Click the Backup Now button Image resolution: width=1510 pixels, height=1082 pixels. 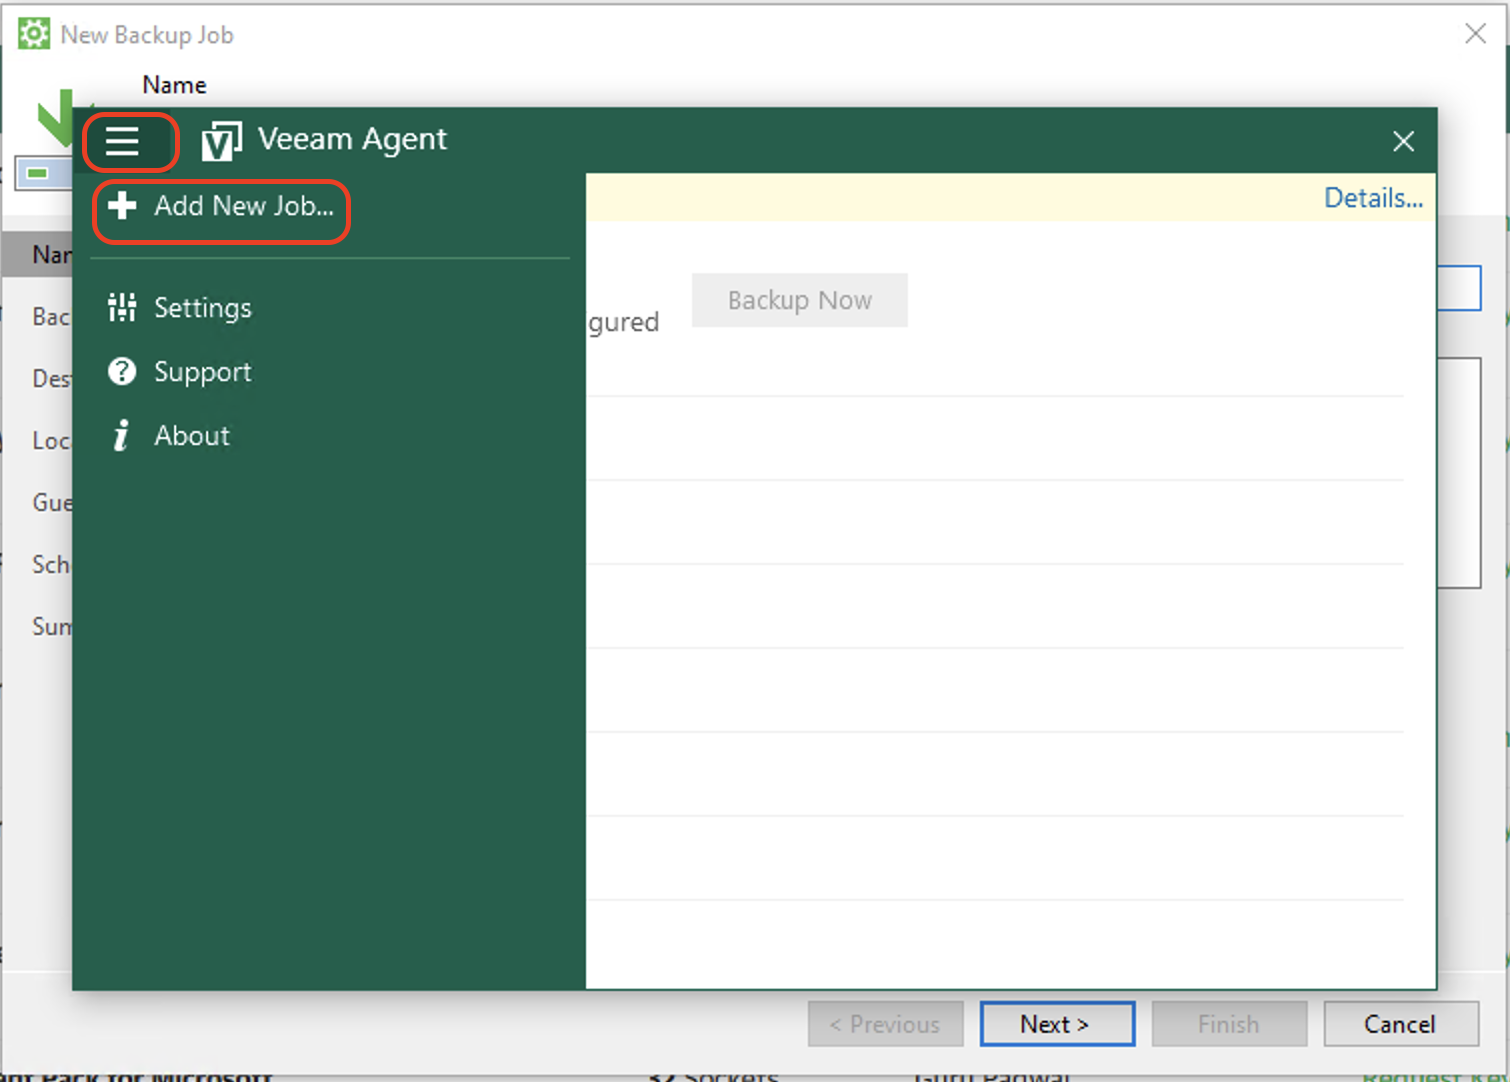(800, 300)
